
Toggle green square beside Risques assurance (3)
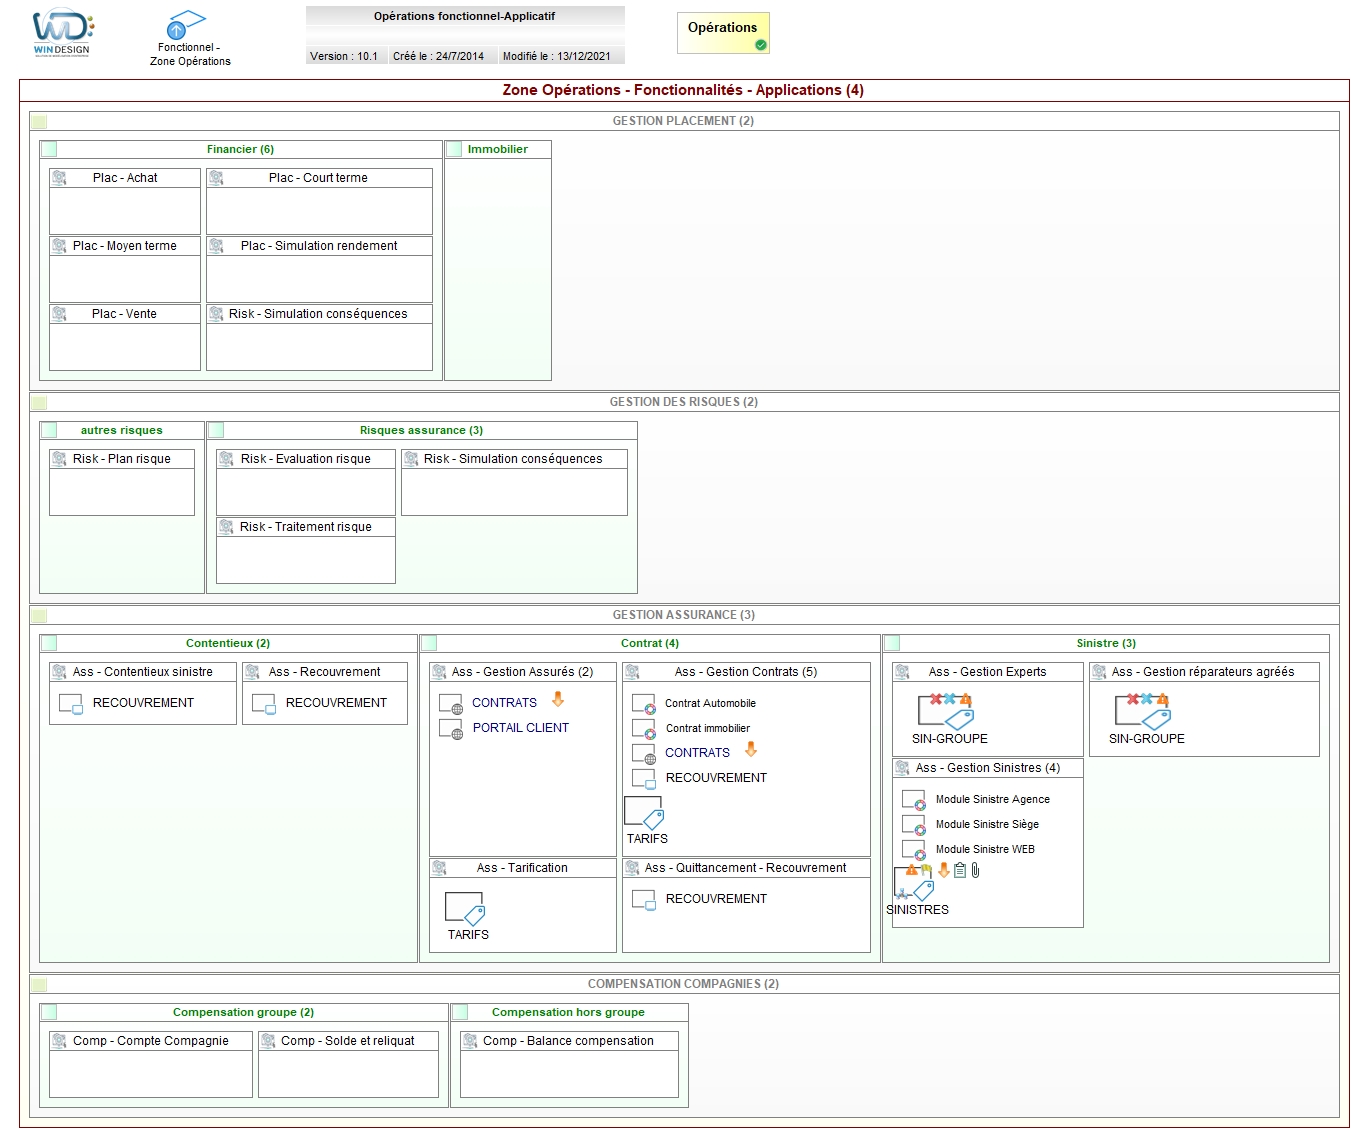[x=216, y=431]
